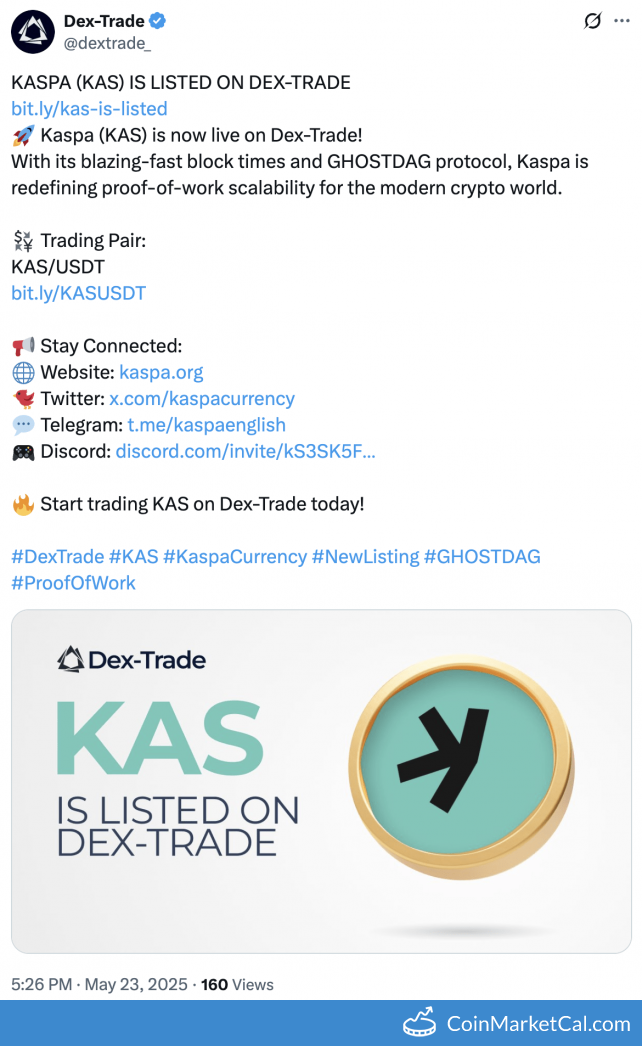This screenshot has width=642, height=1046.
Task: Open the t.me/kaspaenglish Telegram link
Action: coord(206,425)
